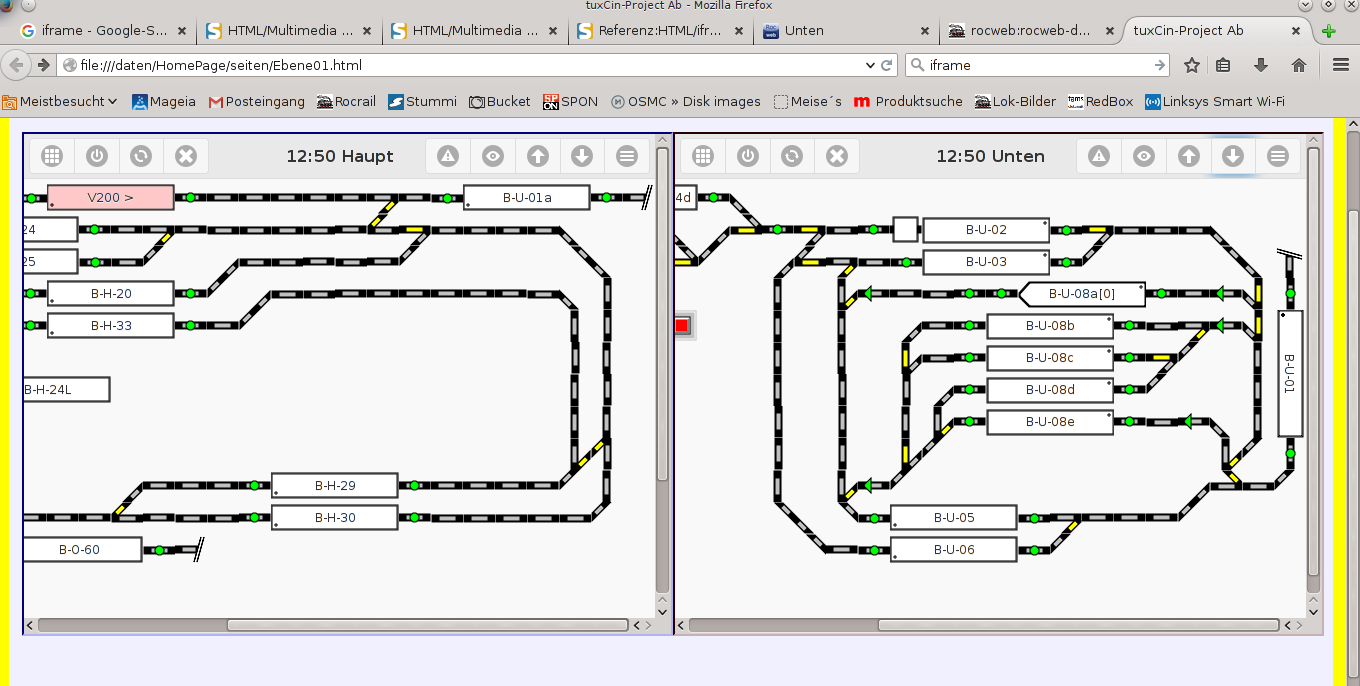Viewport: 1360px width, 686px height.
Task: Go to the Firefox home page
Action: [1299, 66]
